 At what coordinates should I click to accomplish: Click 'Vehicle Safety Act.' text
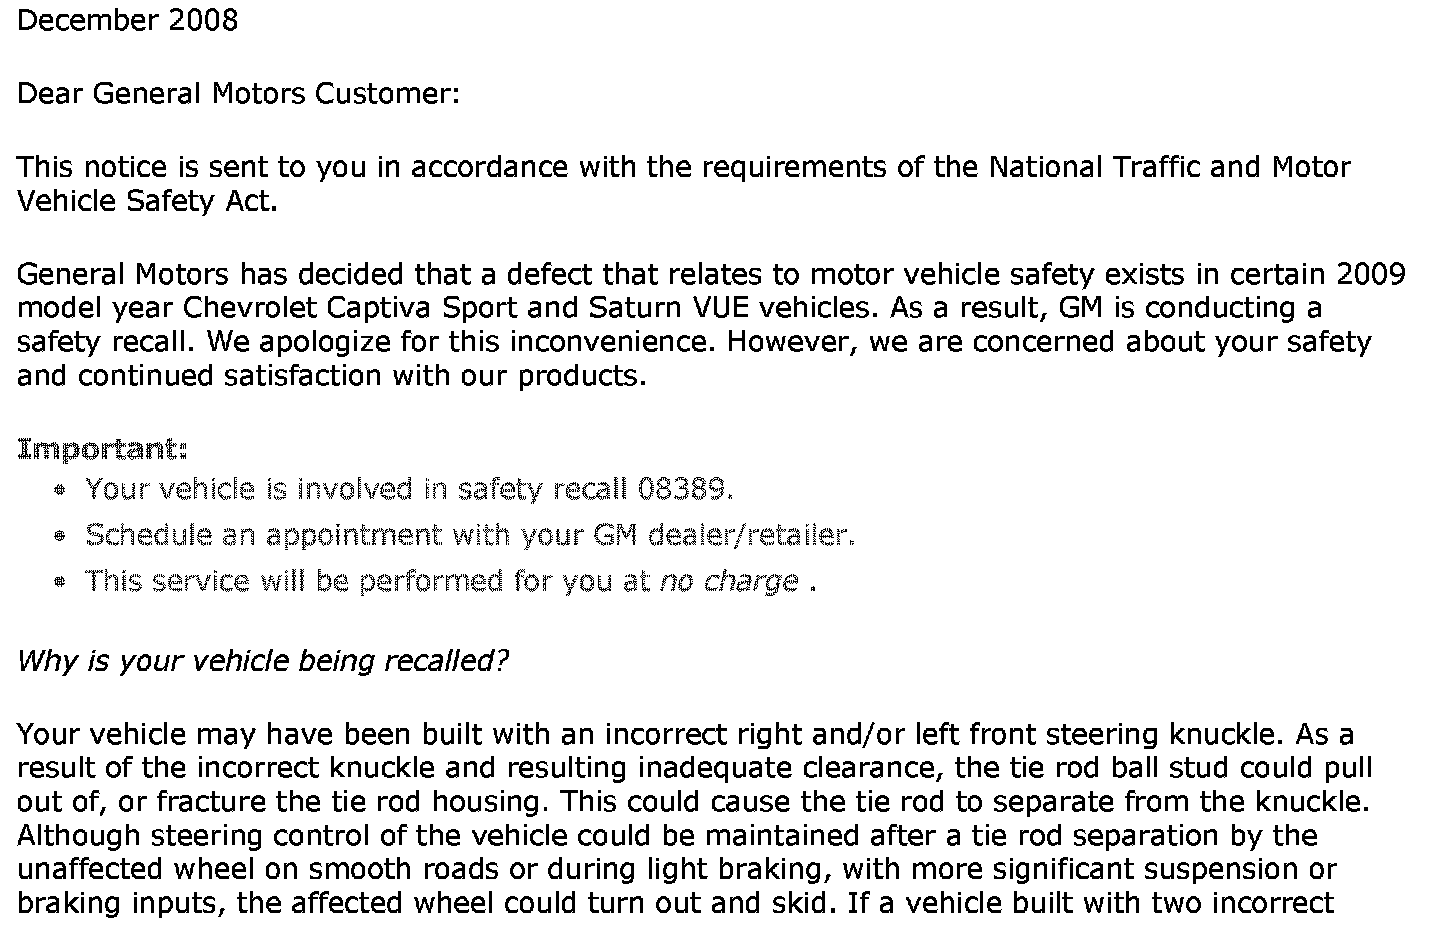[x=147, y=201]
